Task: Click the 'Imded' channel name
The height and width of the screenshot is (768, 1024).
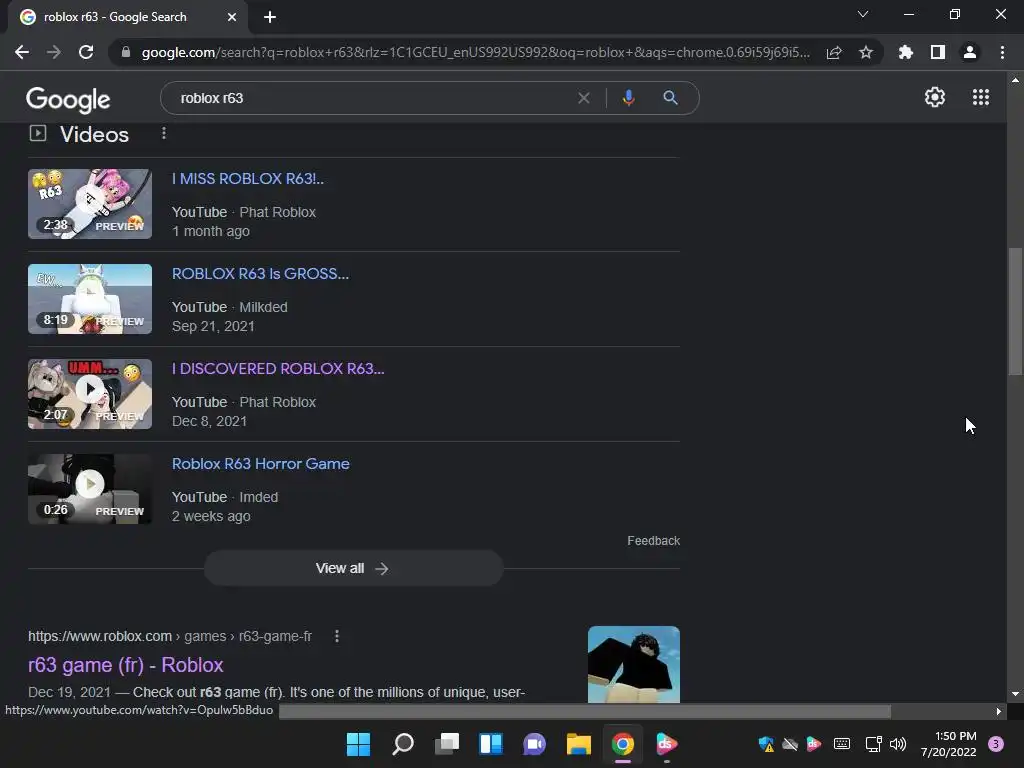Action: [259, 497]
